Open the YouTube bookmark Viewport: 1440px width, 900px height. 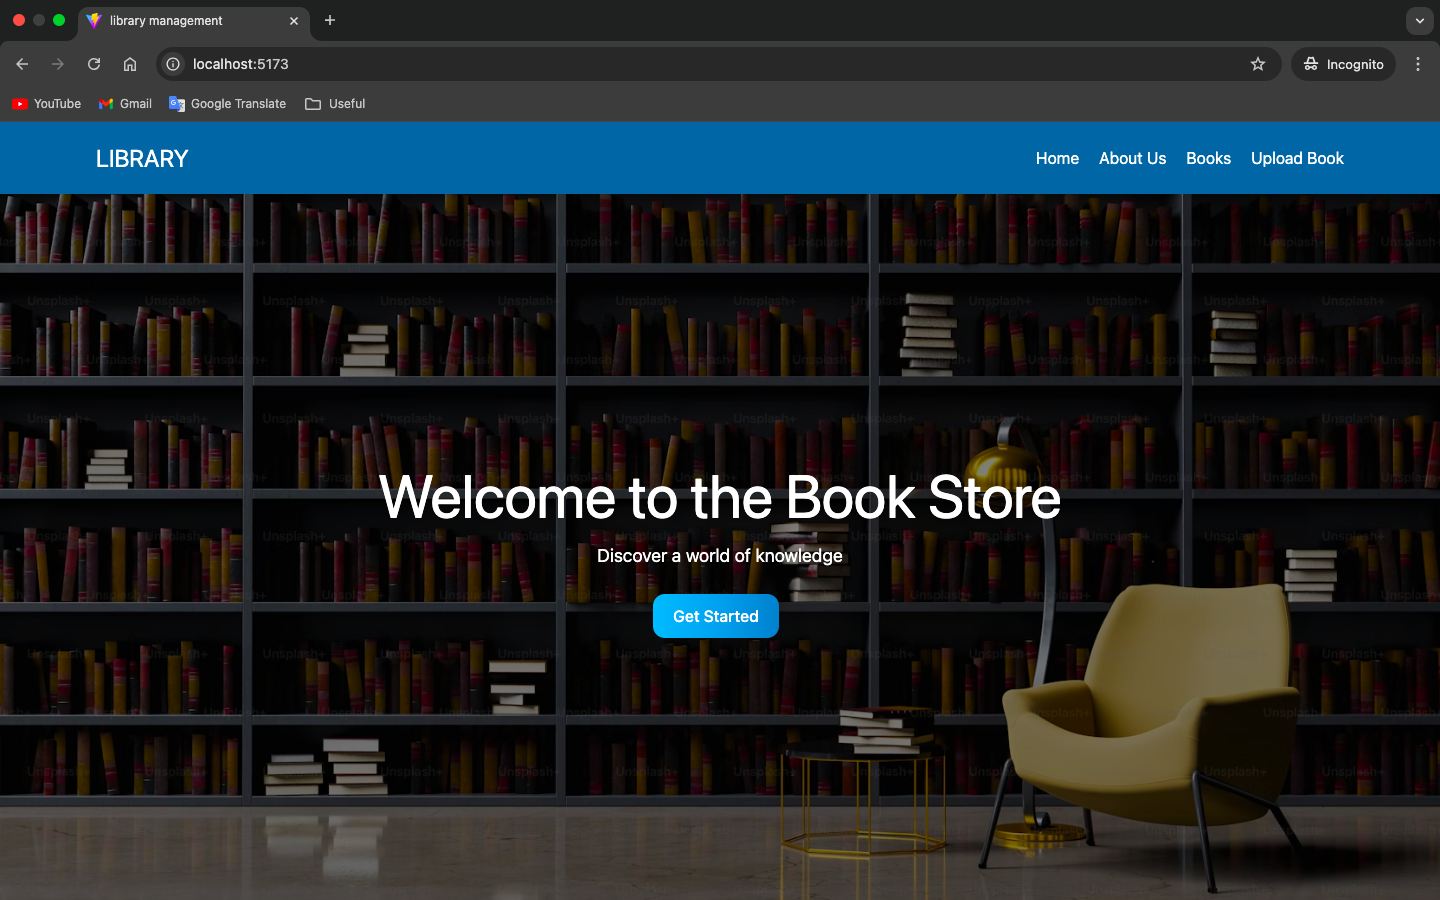click(46, 104)
